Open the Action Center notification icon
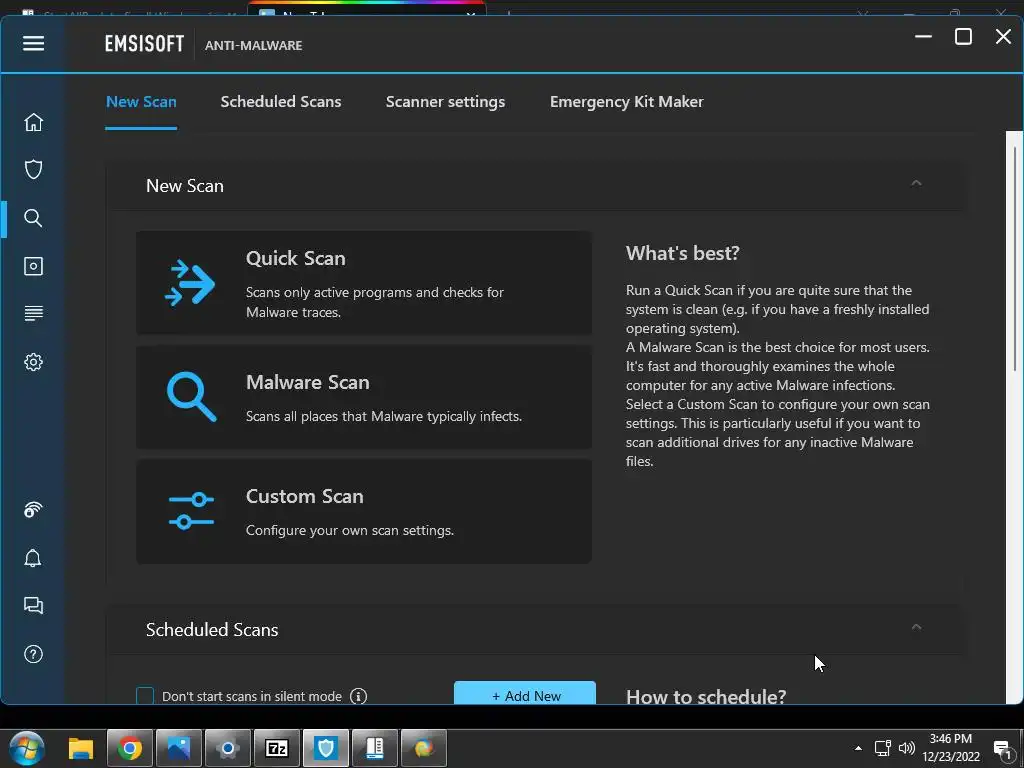The width and height of the screenshot is (1024, 768). [x=1002, y=749]
